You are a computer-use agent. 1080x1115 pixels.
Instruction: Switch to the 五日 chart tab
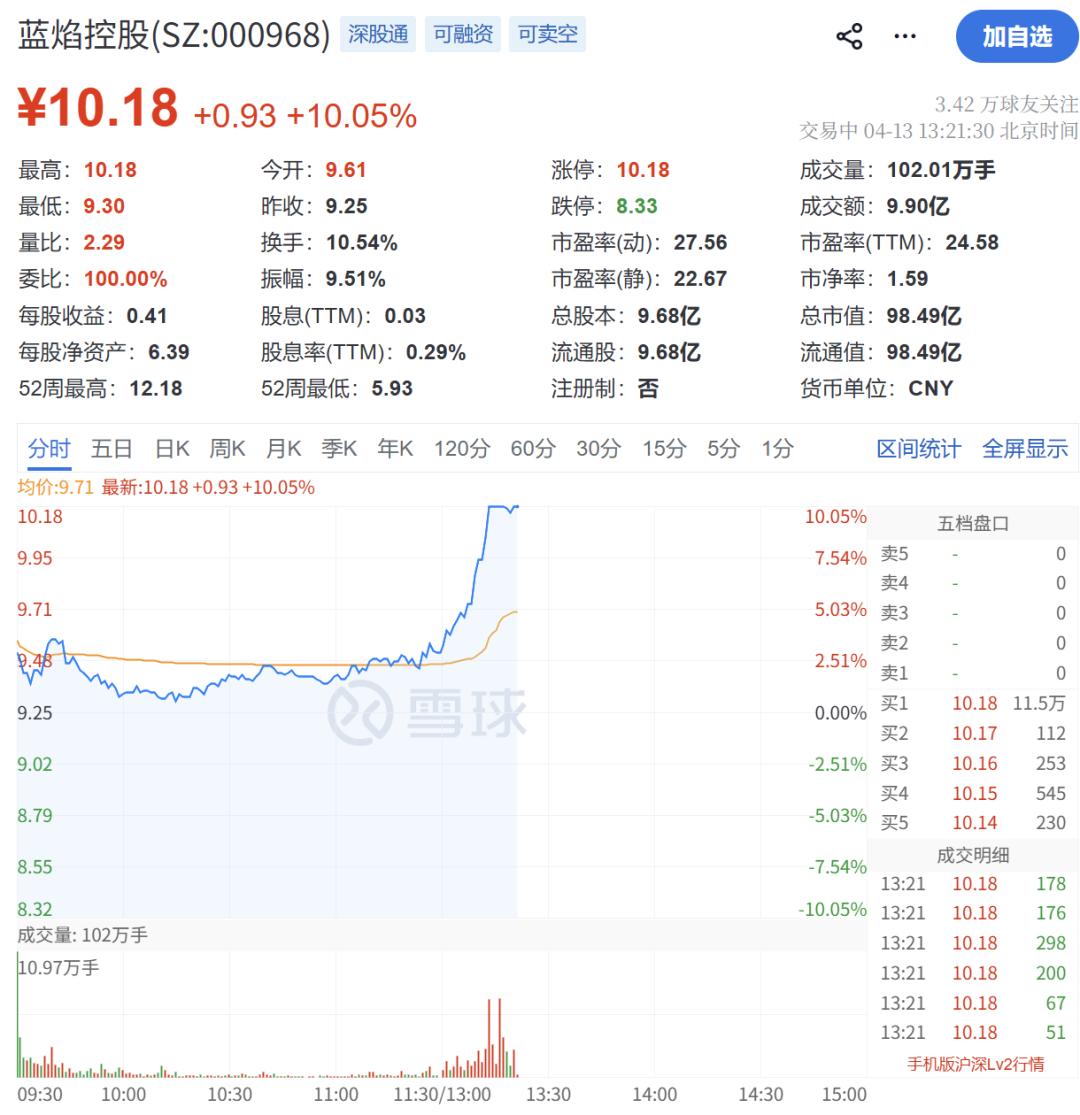pyautogui.click(x=112, y=448)
